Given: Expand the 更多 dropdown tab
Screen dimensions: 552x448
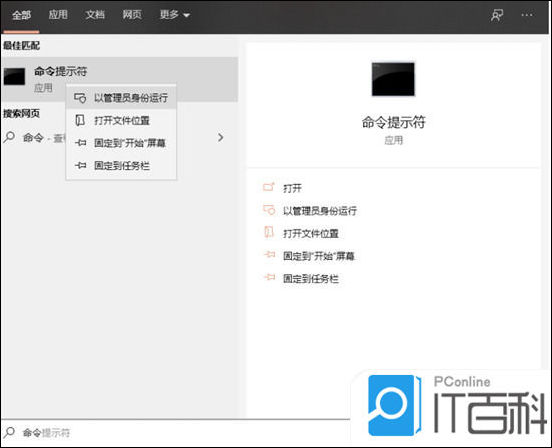Looking at the screenshot, I should tap(175, 15).
